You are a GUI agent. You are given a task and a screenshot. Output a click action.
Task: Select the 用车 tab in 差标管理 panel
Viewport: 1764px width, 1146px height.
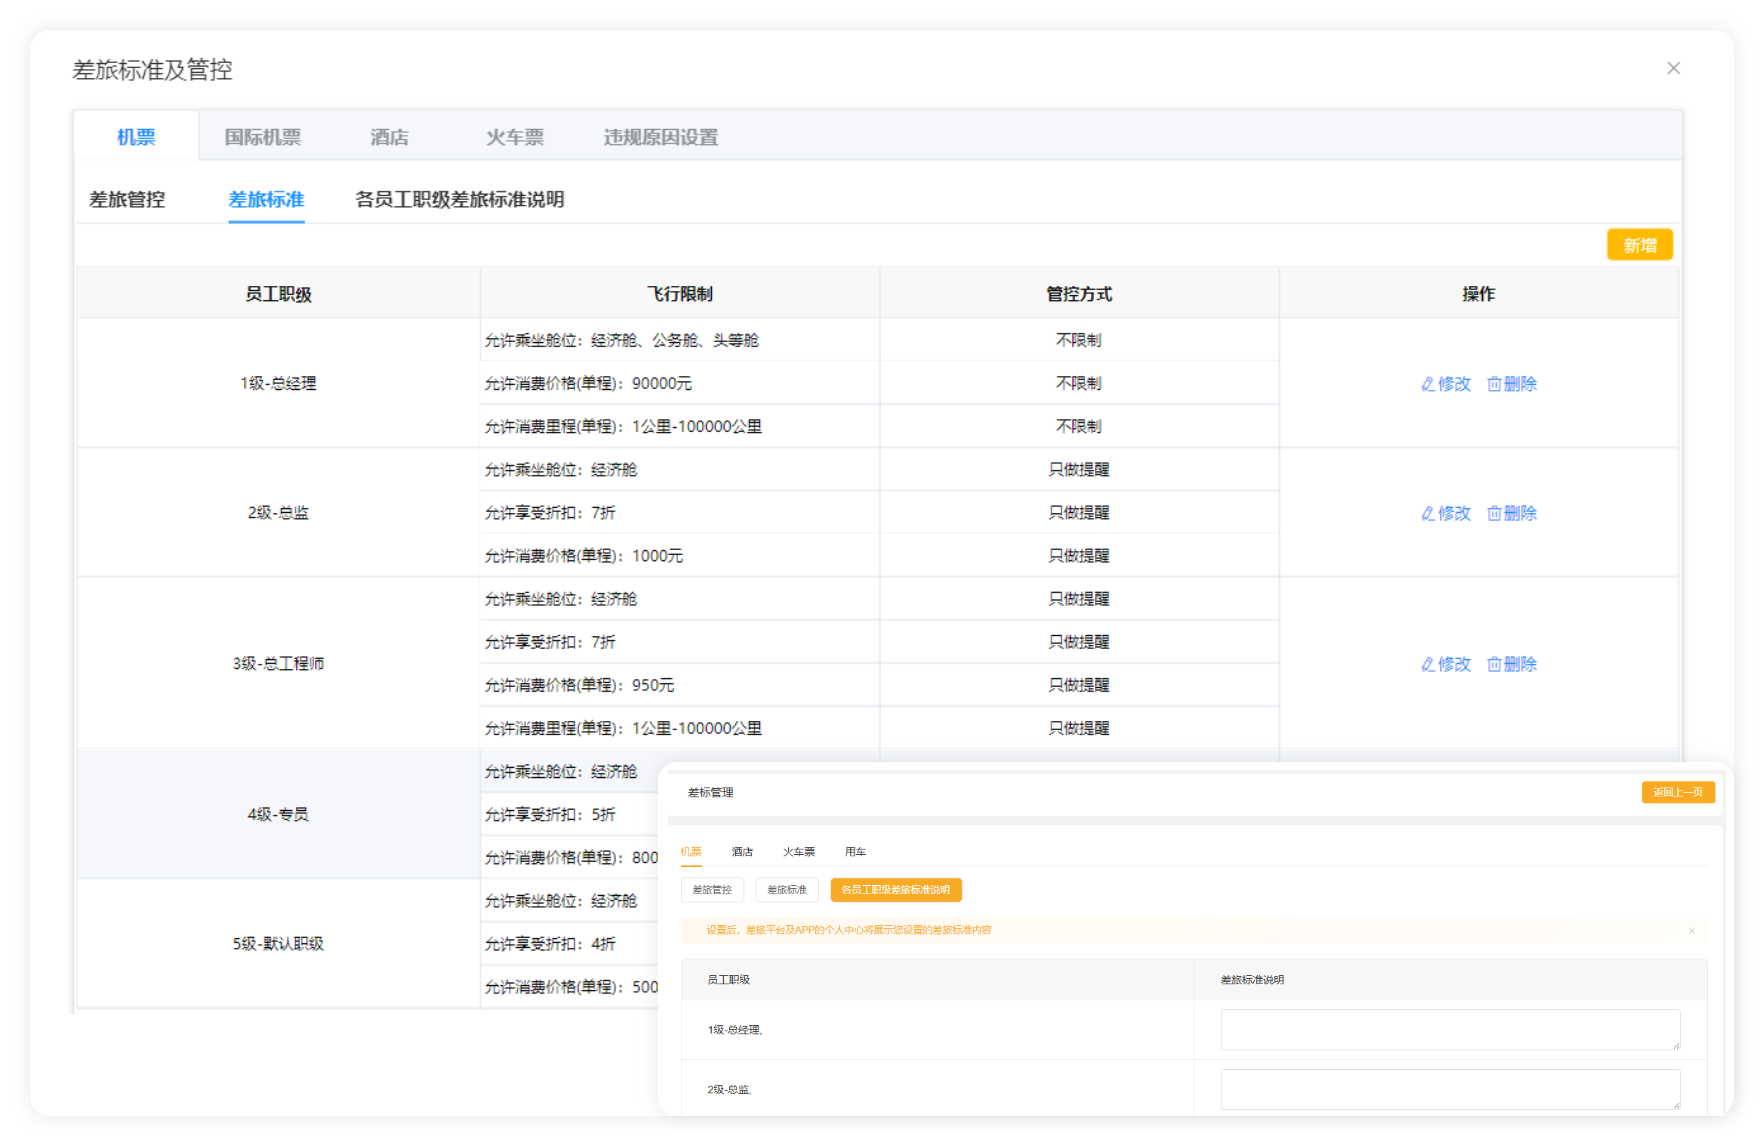[x=855, y=852]
